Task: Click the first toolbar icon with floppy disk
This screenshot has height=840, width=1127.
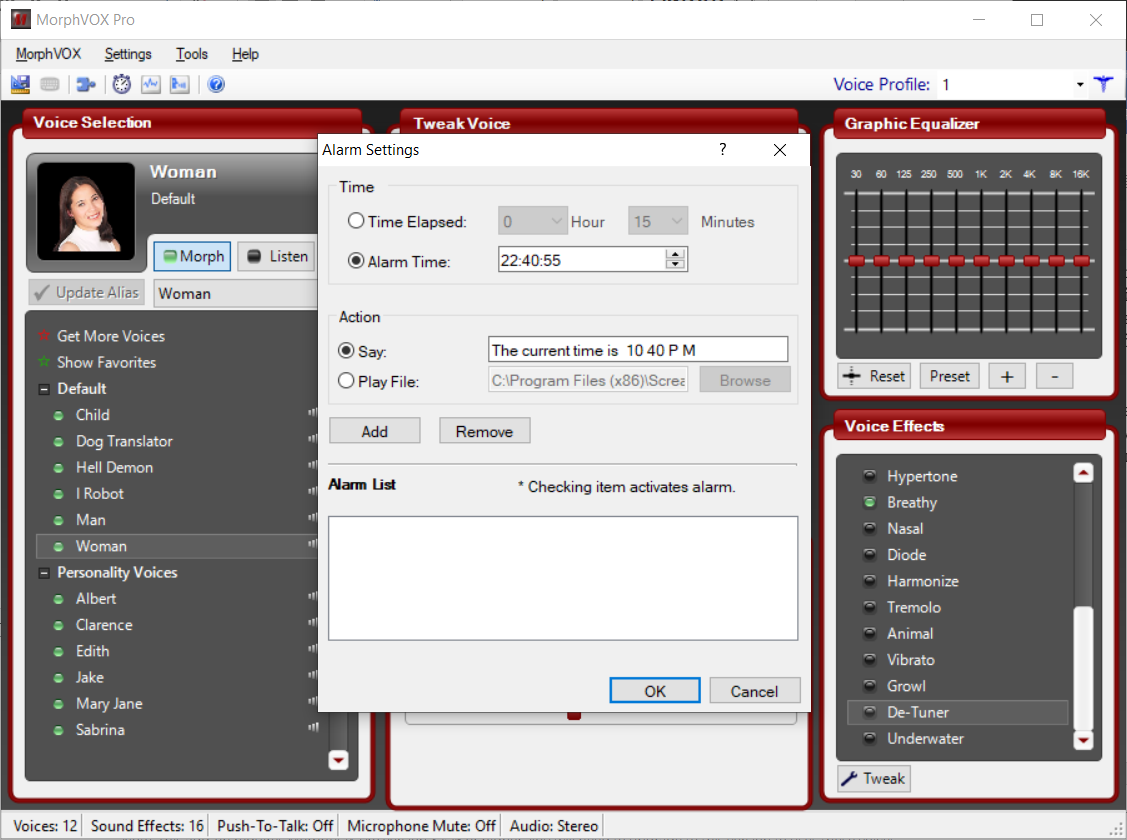Action: 20,85
